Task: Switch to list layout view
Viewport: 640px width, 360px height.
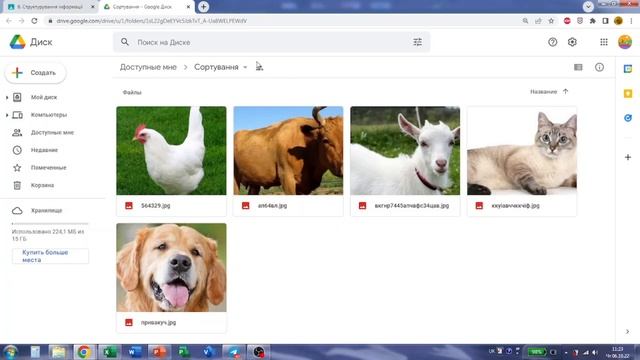Action: pos(578,67)
